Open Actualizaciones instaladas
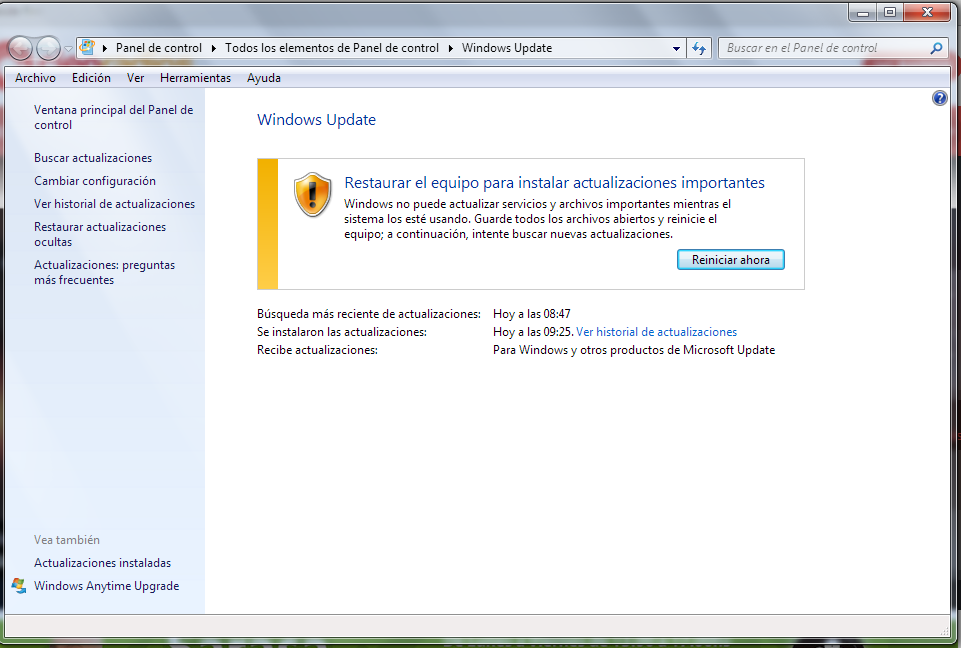Image resolution: width=962 pixels, height=648 pixels. click(102, 563)
